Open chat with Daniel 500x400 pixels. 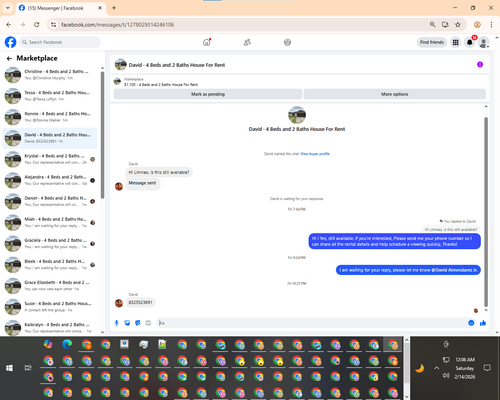click(x=50, y=201)
